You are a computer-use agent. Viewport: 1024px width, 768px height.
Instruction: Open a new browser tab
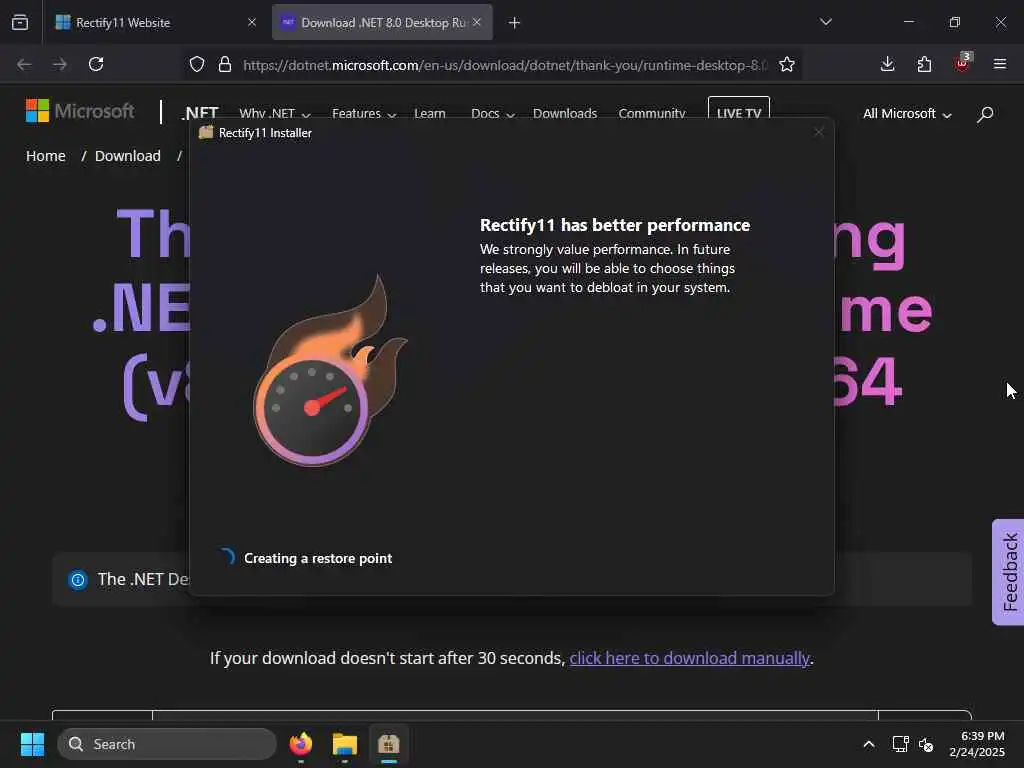pos(515,23)
